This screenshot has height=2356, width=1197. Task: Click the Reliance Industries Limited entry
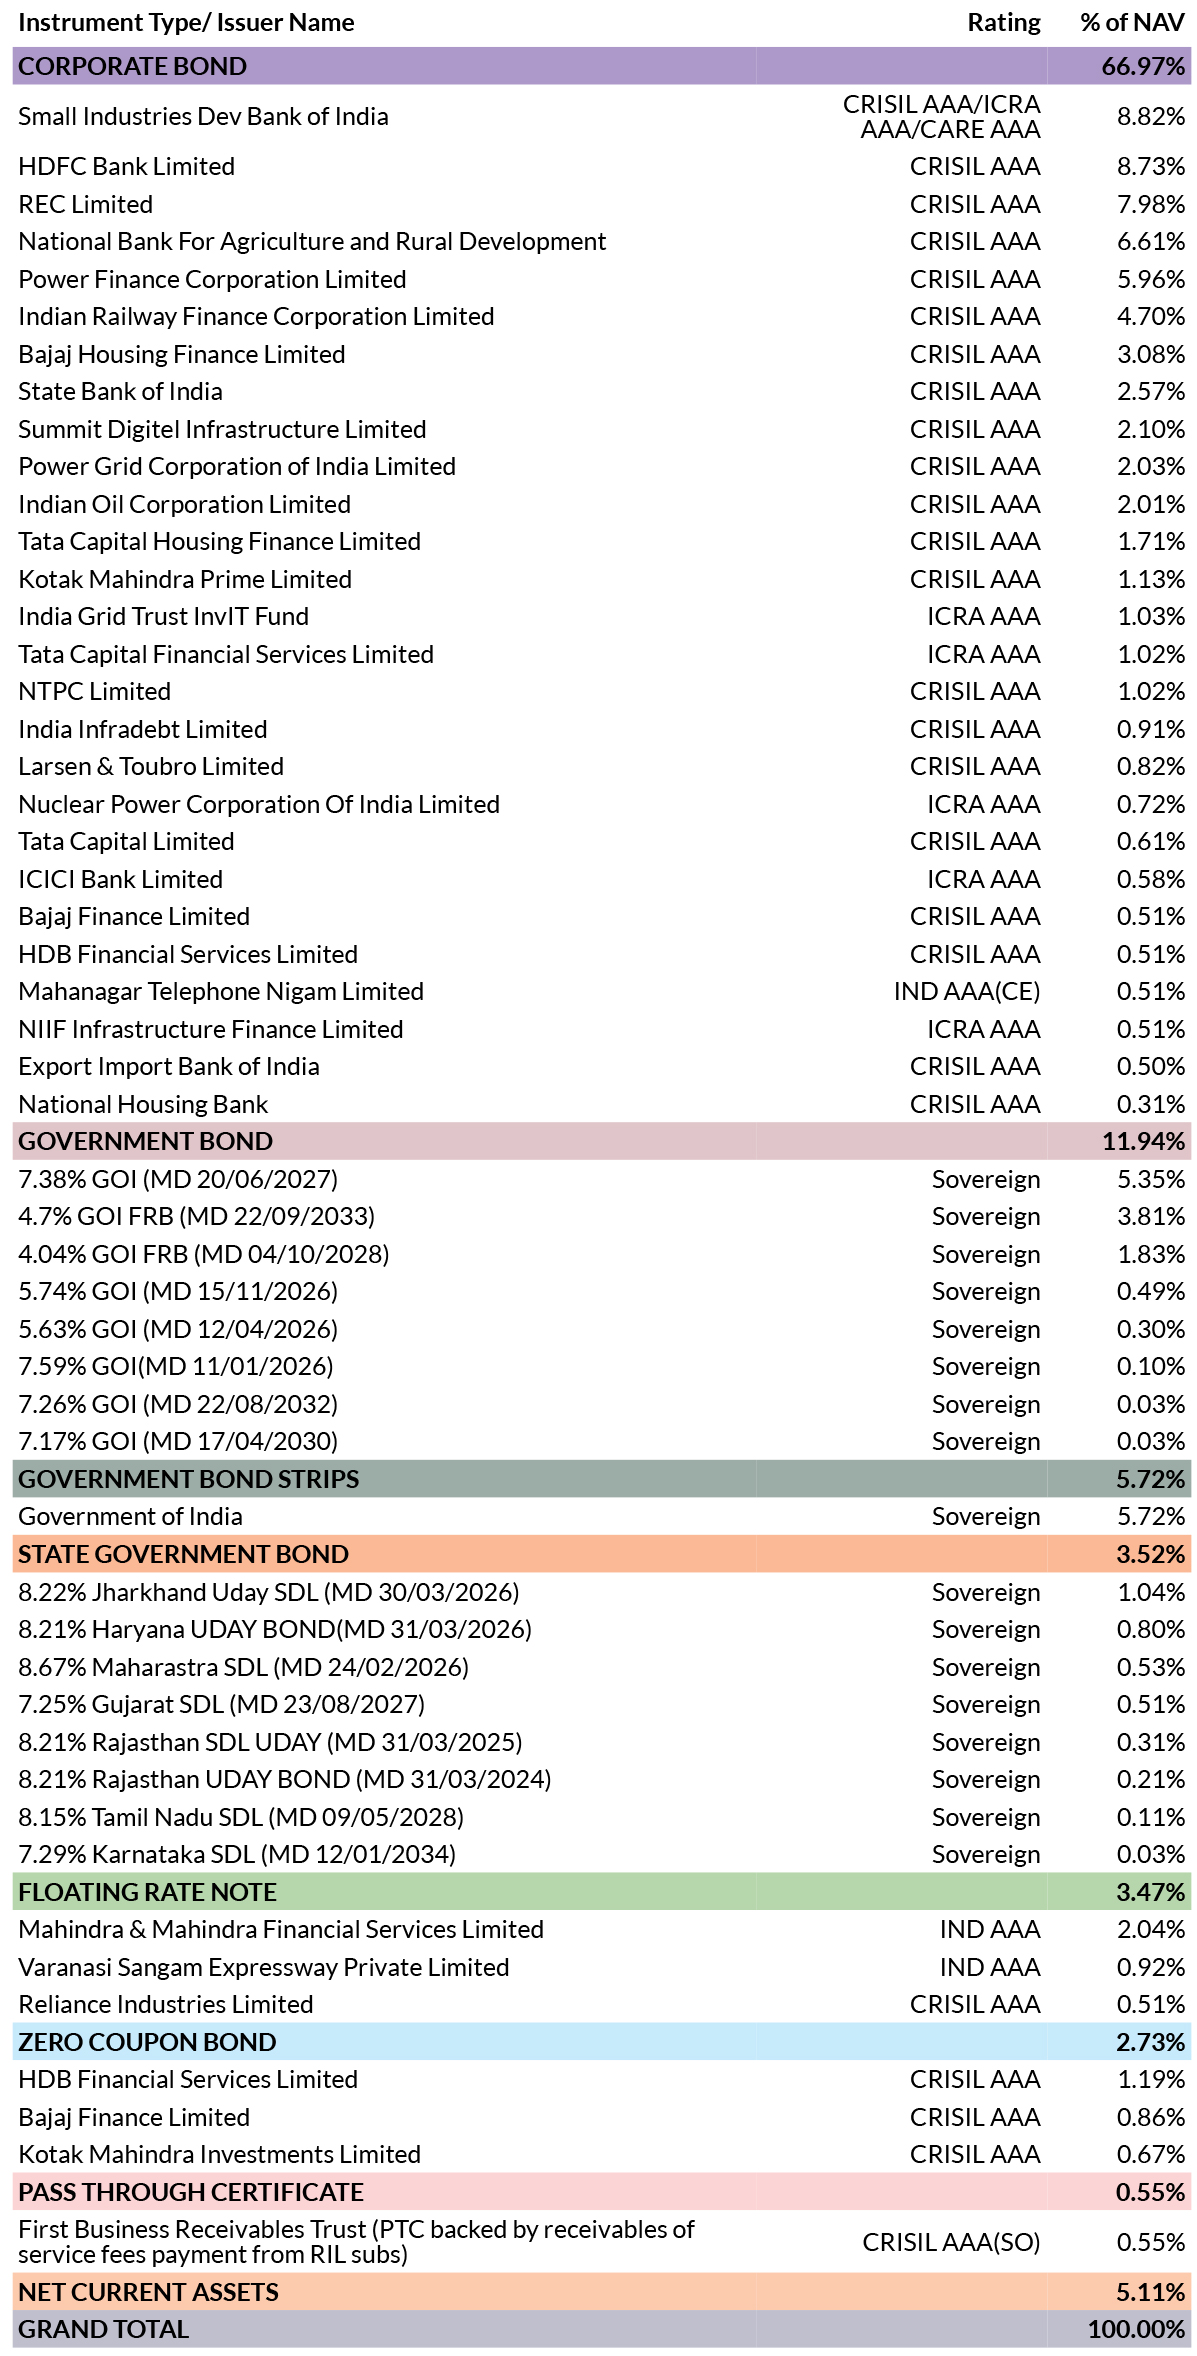pyautogui.click(x=165, y=2004)
